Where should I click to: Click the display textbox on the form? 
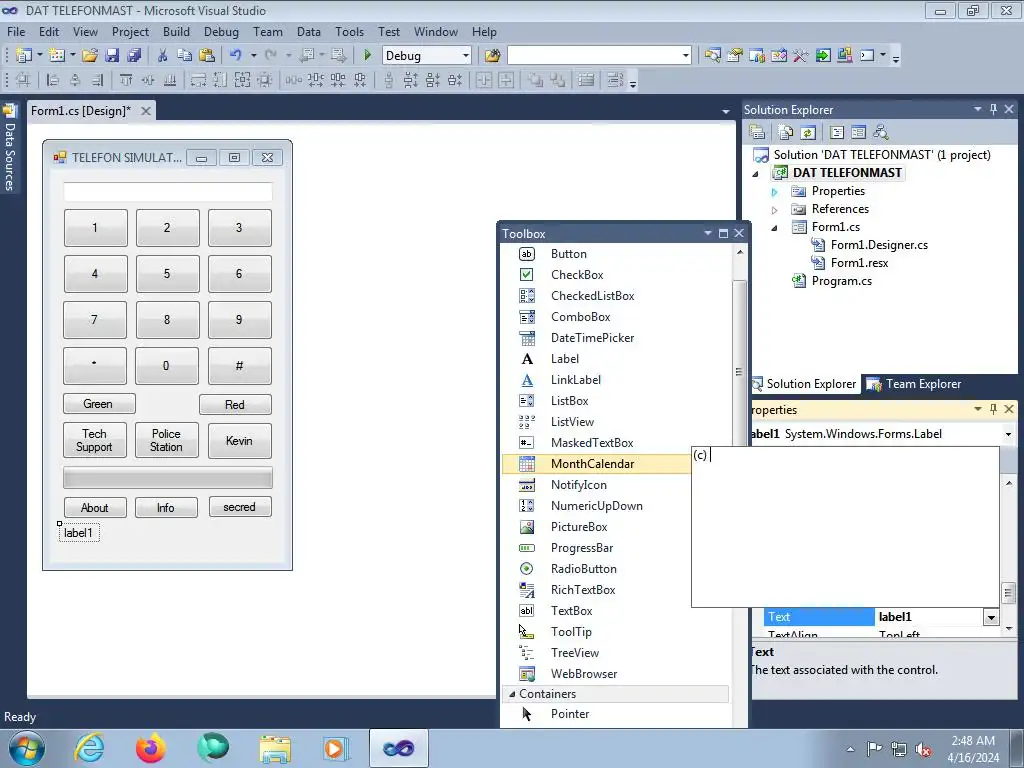168,192
